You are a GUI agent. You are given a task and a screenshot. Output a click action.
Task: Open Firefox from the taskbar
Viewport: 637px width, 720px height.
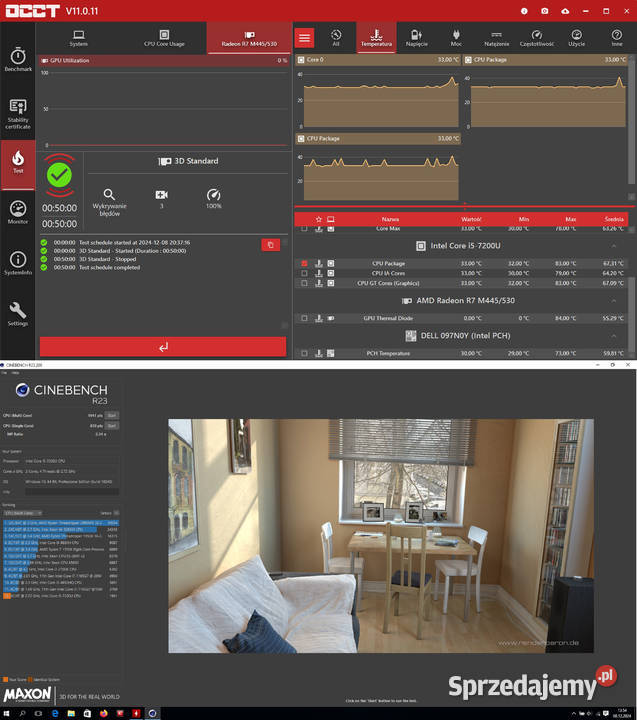(104, 714)
